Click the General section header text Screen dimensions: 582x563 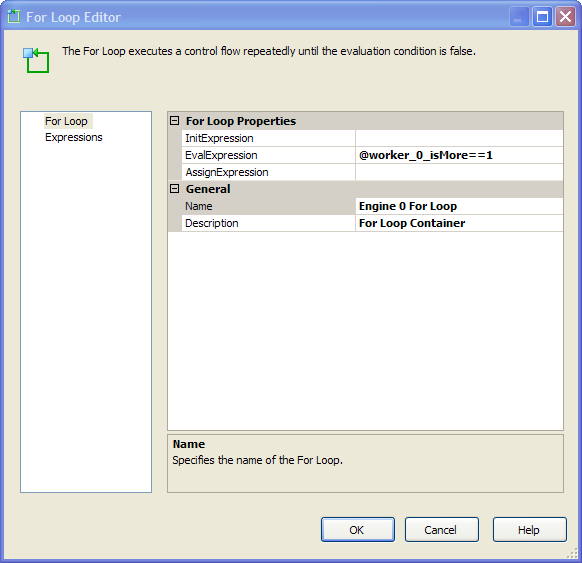click(x=208, y=189)
